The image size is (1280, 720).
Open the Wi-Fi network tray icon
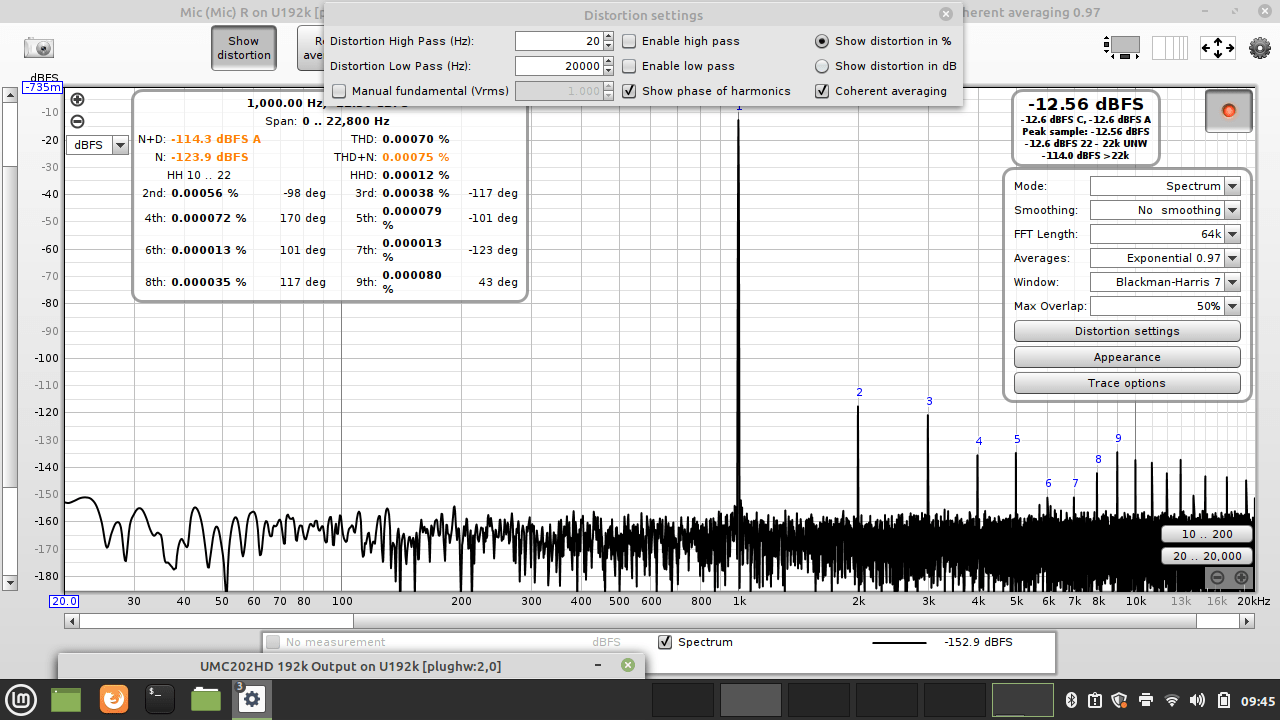1172,699
